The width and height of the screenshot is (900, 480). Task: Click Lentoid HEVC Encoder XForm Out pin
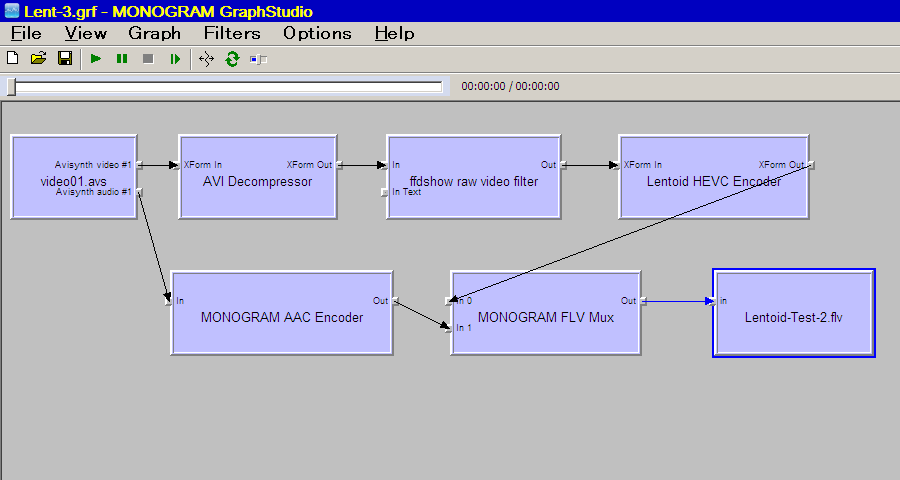[x=811, y=165]
